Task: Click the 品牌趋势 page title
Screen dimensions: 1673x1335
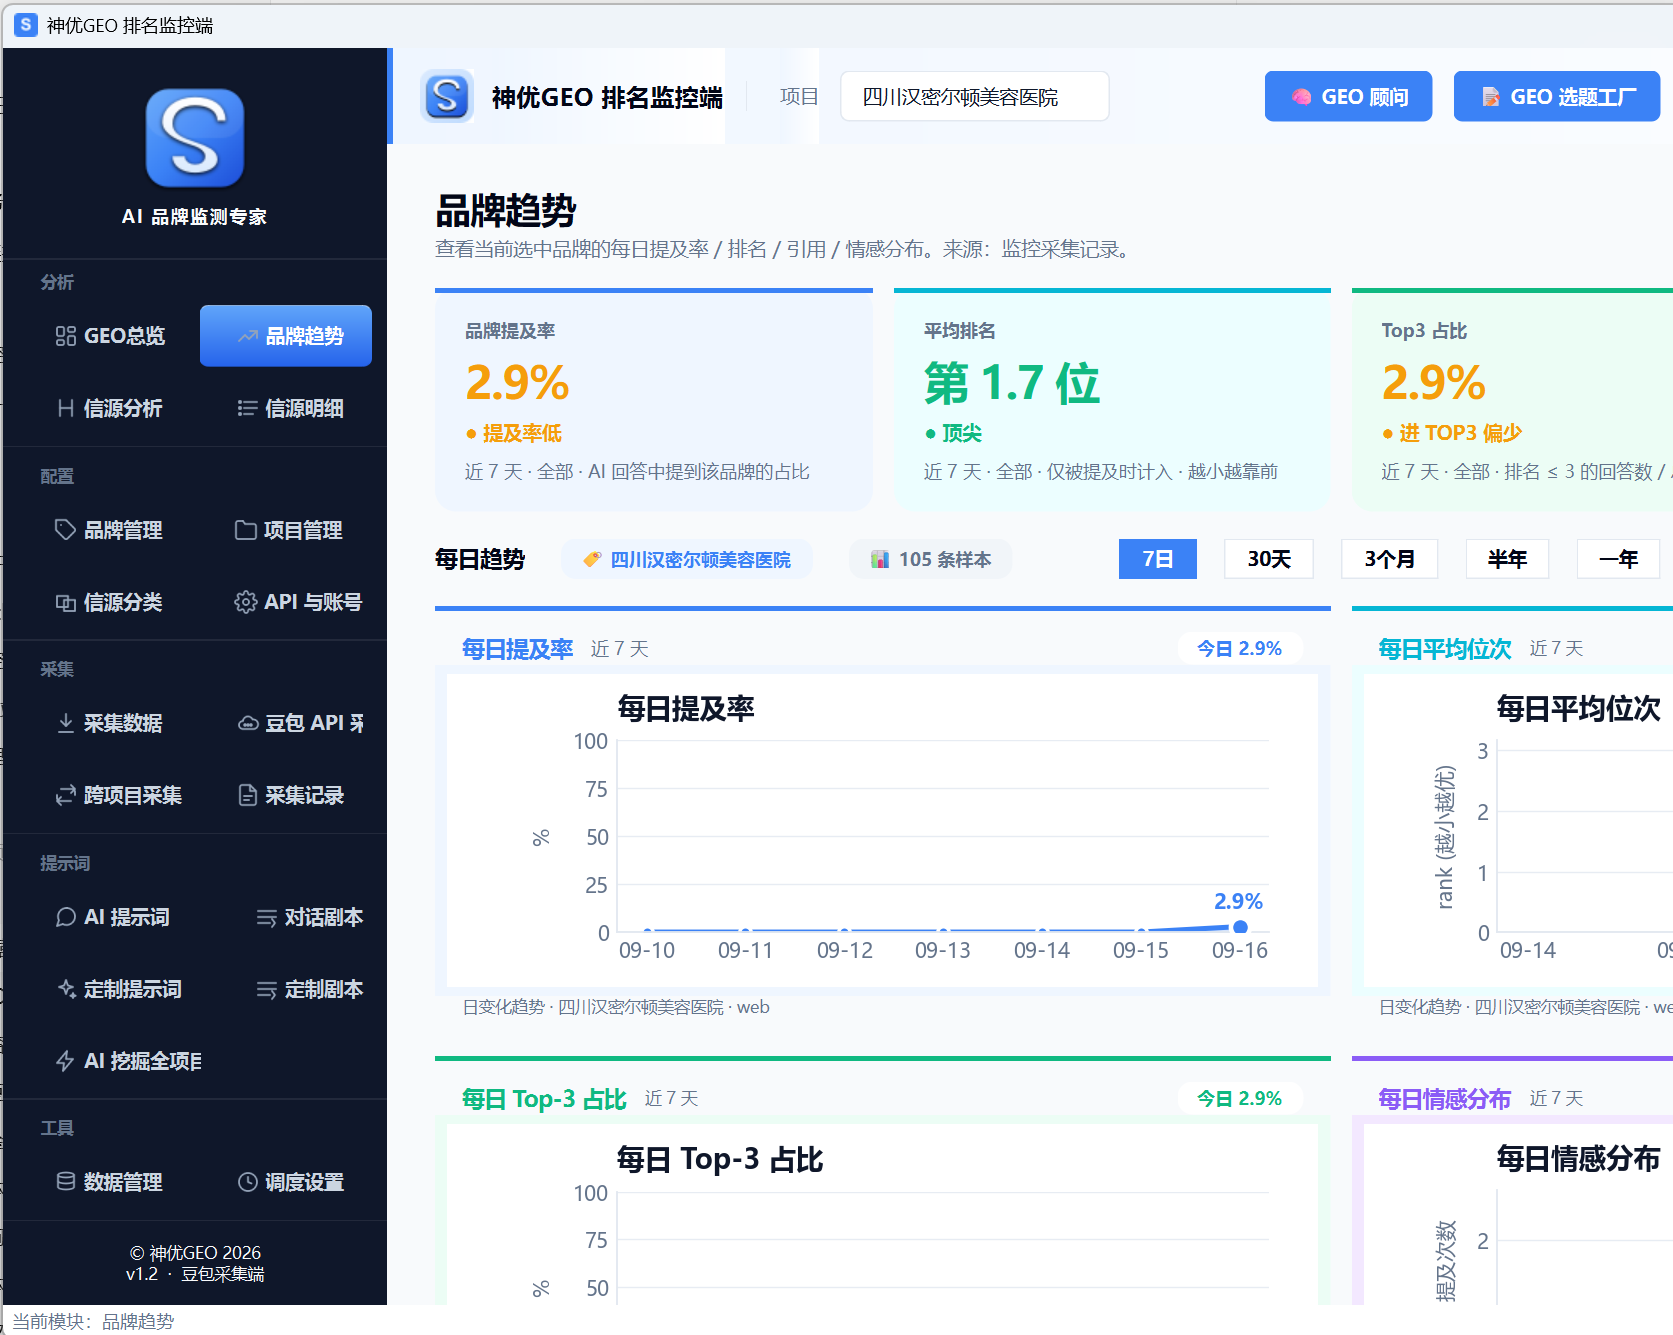Action: coord(506,211)
